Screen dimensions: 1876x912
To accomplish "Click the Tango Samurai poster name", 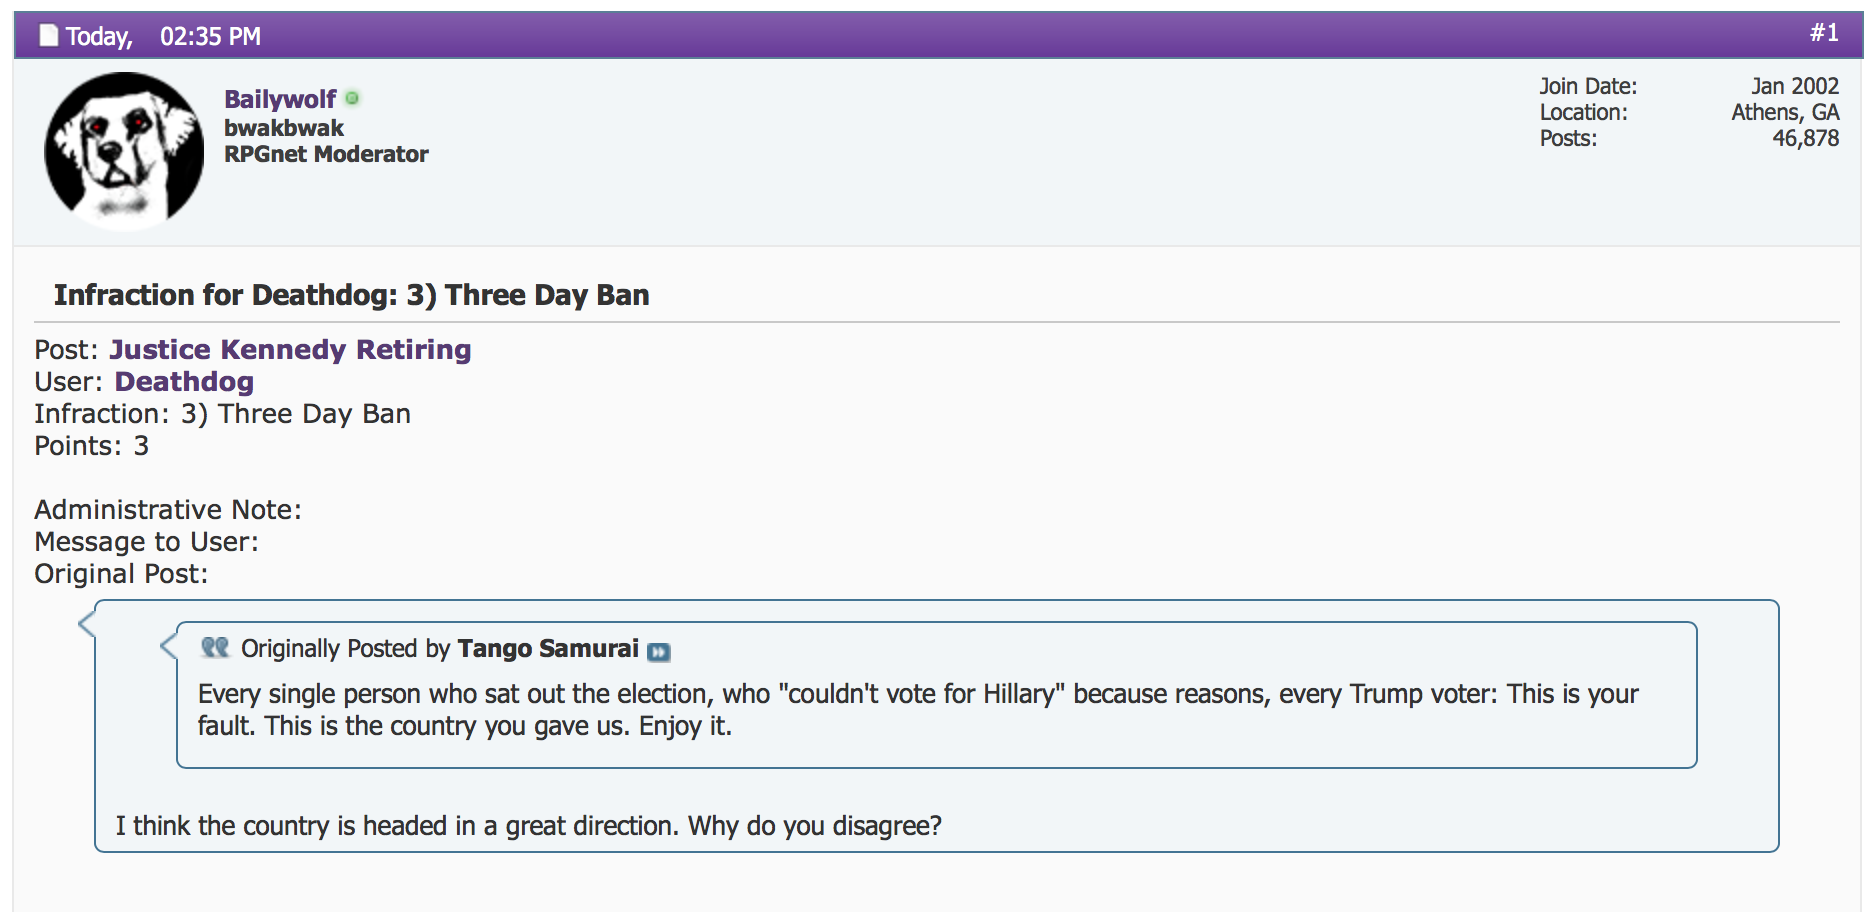I will click(x=548, y=648).
